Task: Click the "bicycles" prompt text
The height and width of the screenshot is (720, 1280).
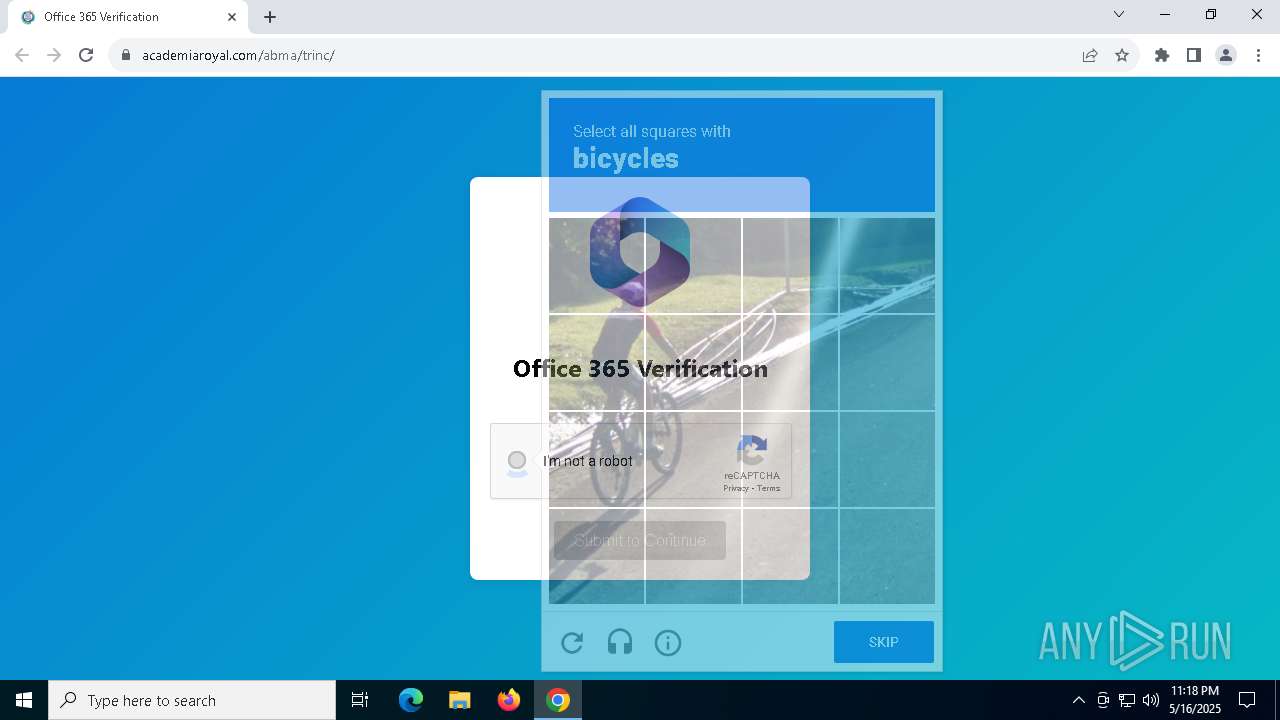Action: [x=626, y=158]
